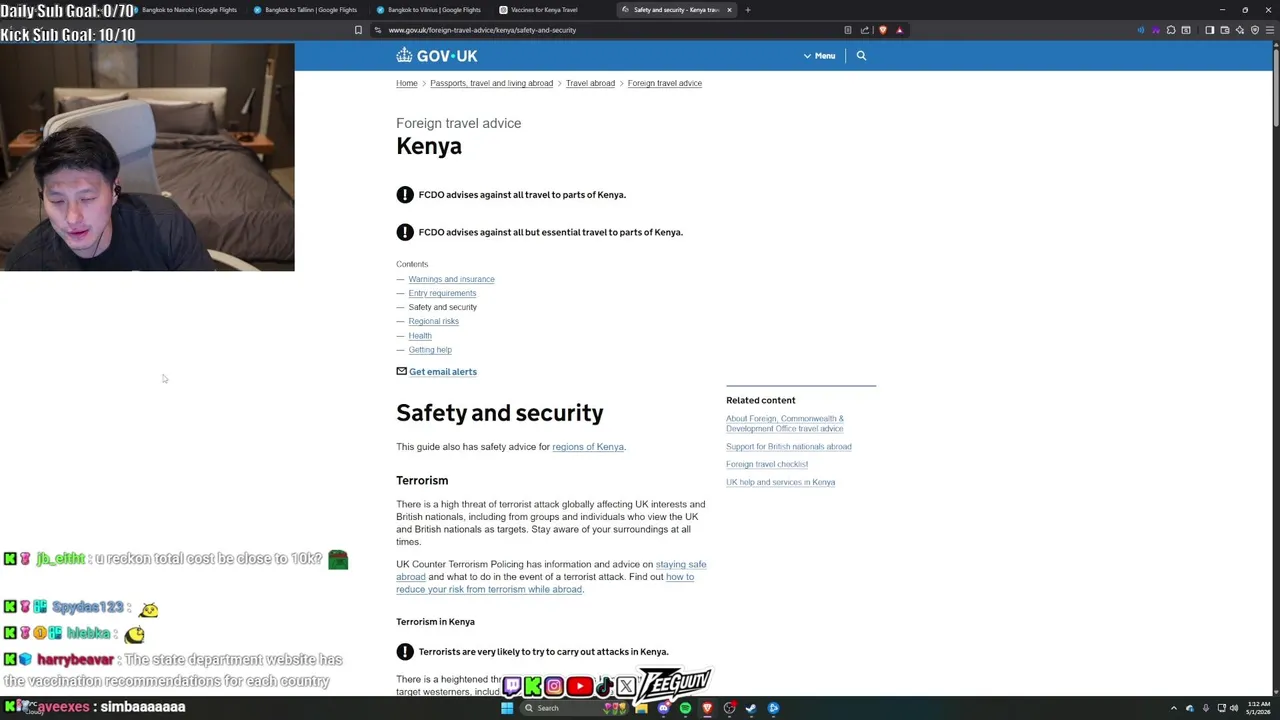Viewport: 1280px width, 720px height.
Task: Open the 'Passports, travel and living abroad' breadcrumb
Action: click(x=491, y=83)
